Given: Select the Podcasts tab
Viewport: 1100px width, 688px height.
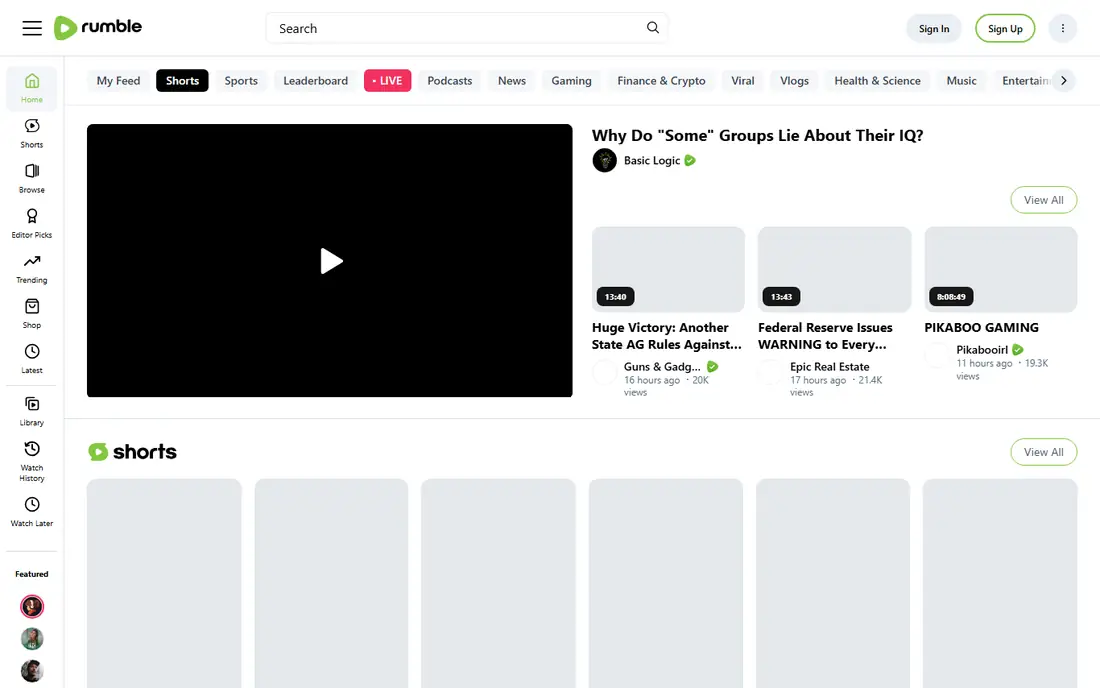Looking at the screenshot, I should (450, 81).
